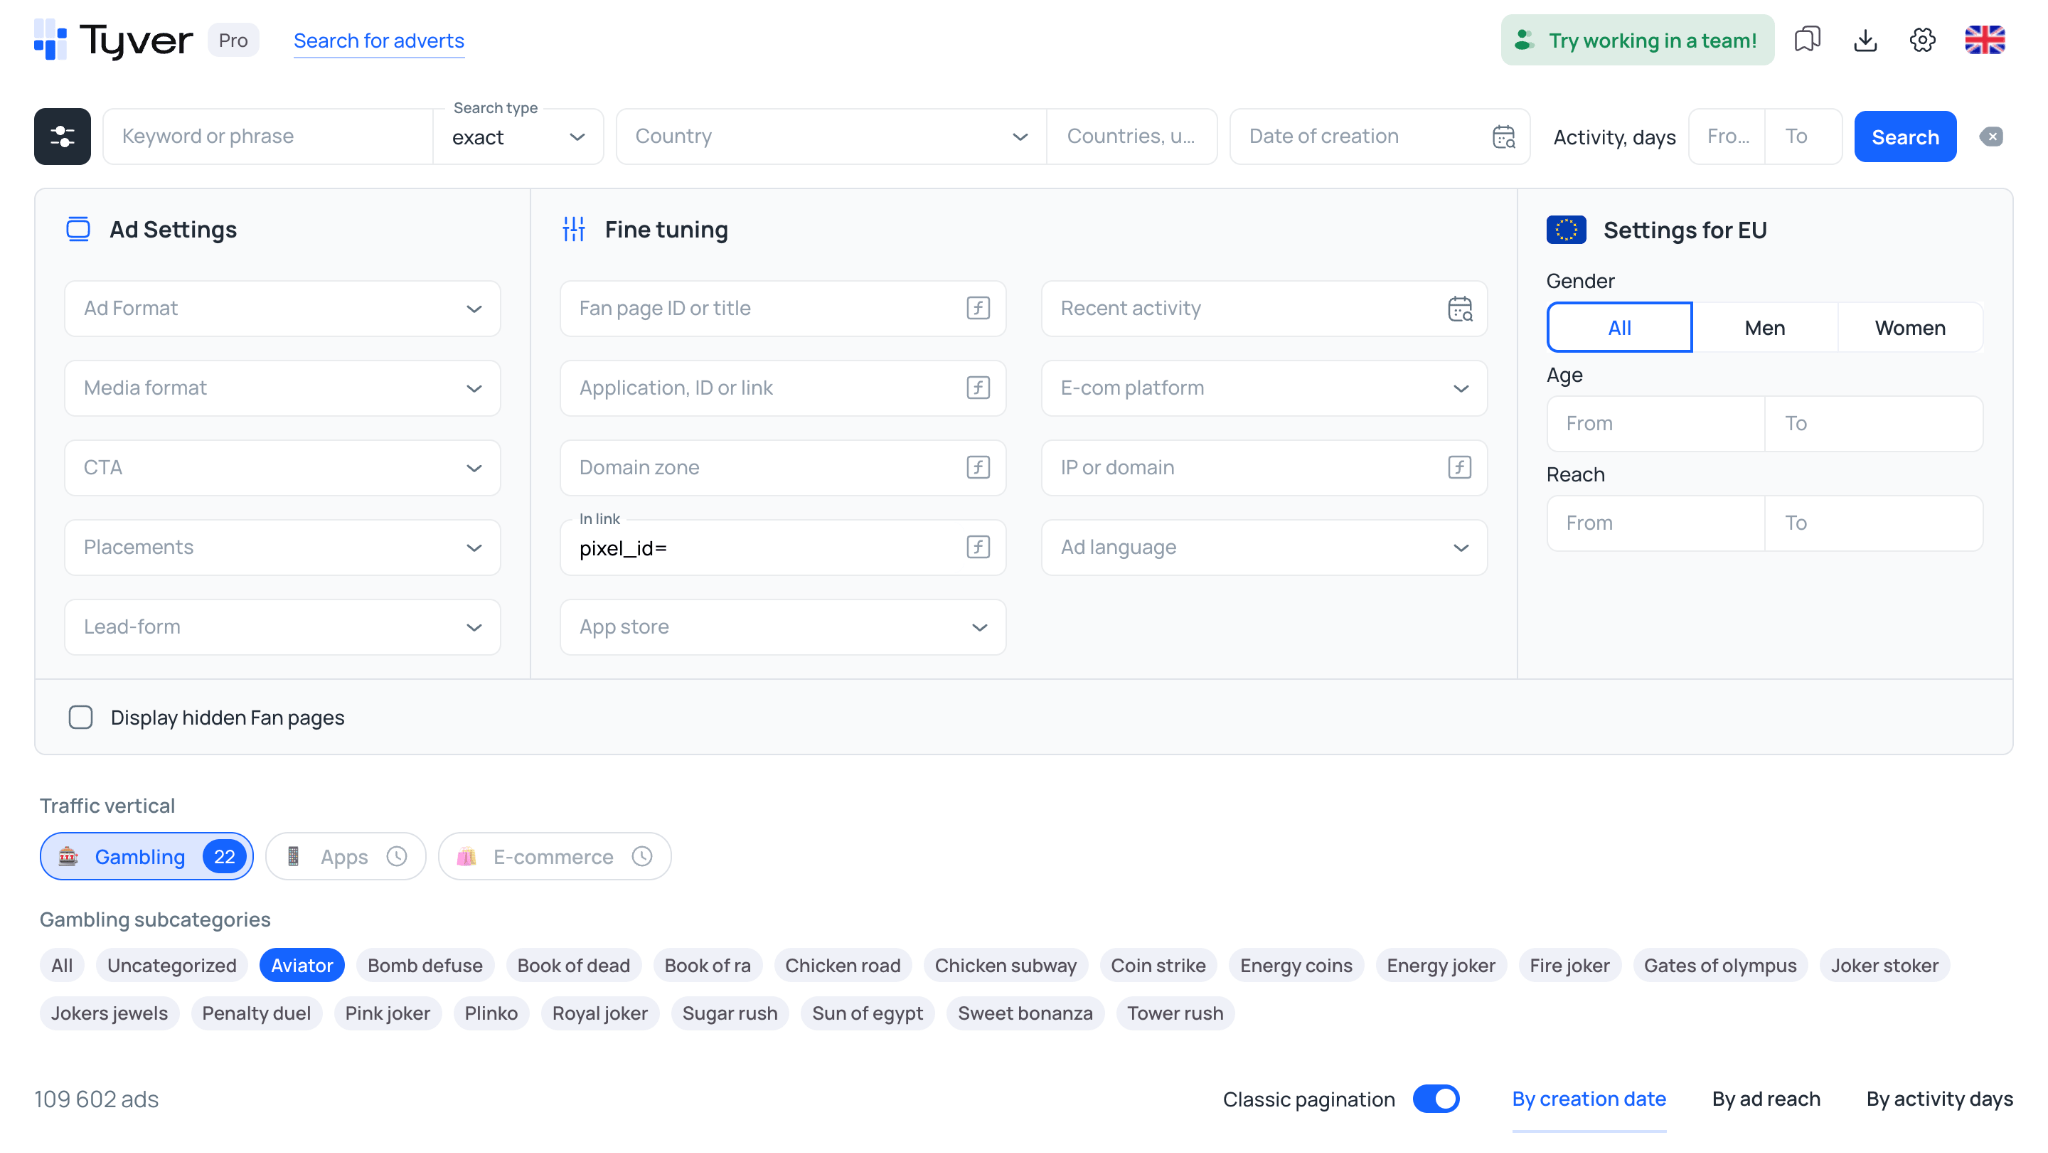Select E-commerce traffic vertical

pos(554,857)
